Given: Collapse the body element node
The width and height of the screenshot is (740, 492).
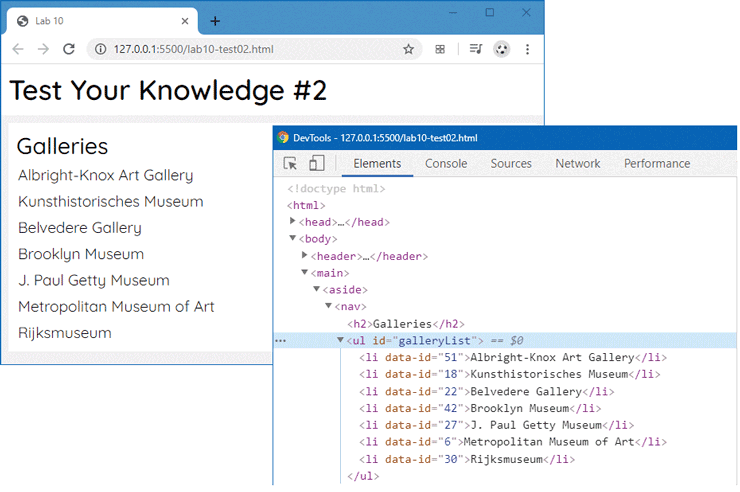Looking at the screenshot, I should [x=293, y=238].
